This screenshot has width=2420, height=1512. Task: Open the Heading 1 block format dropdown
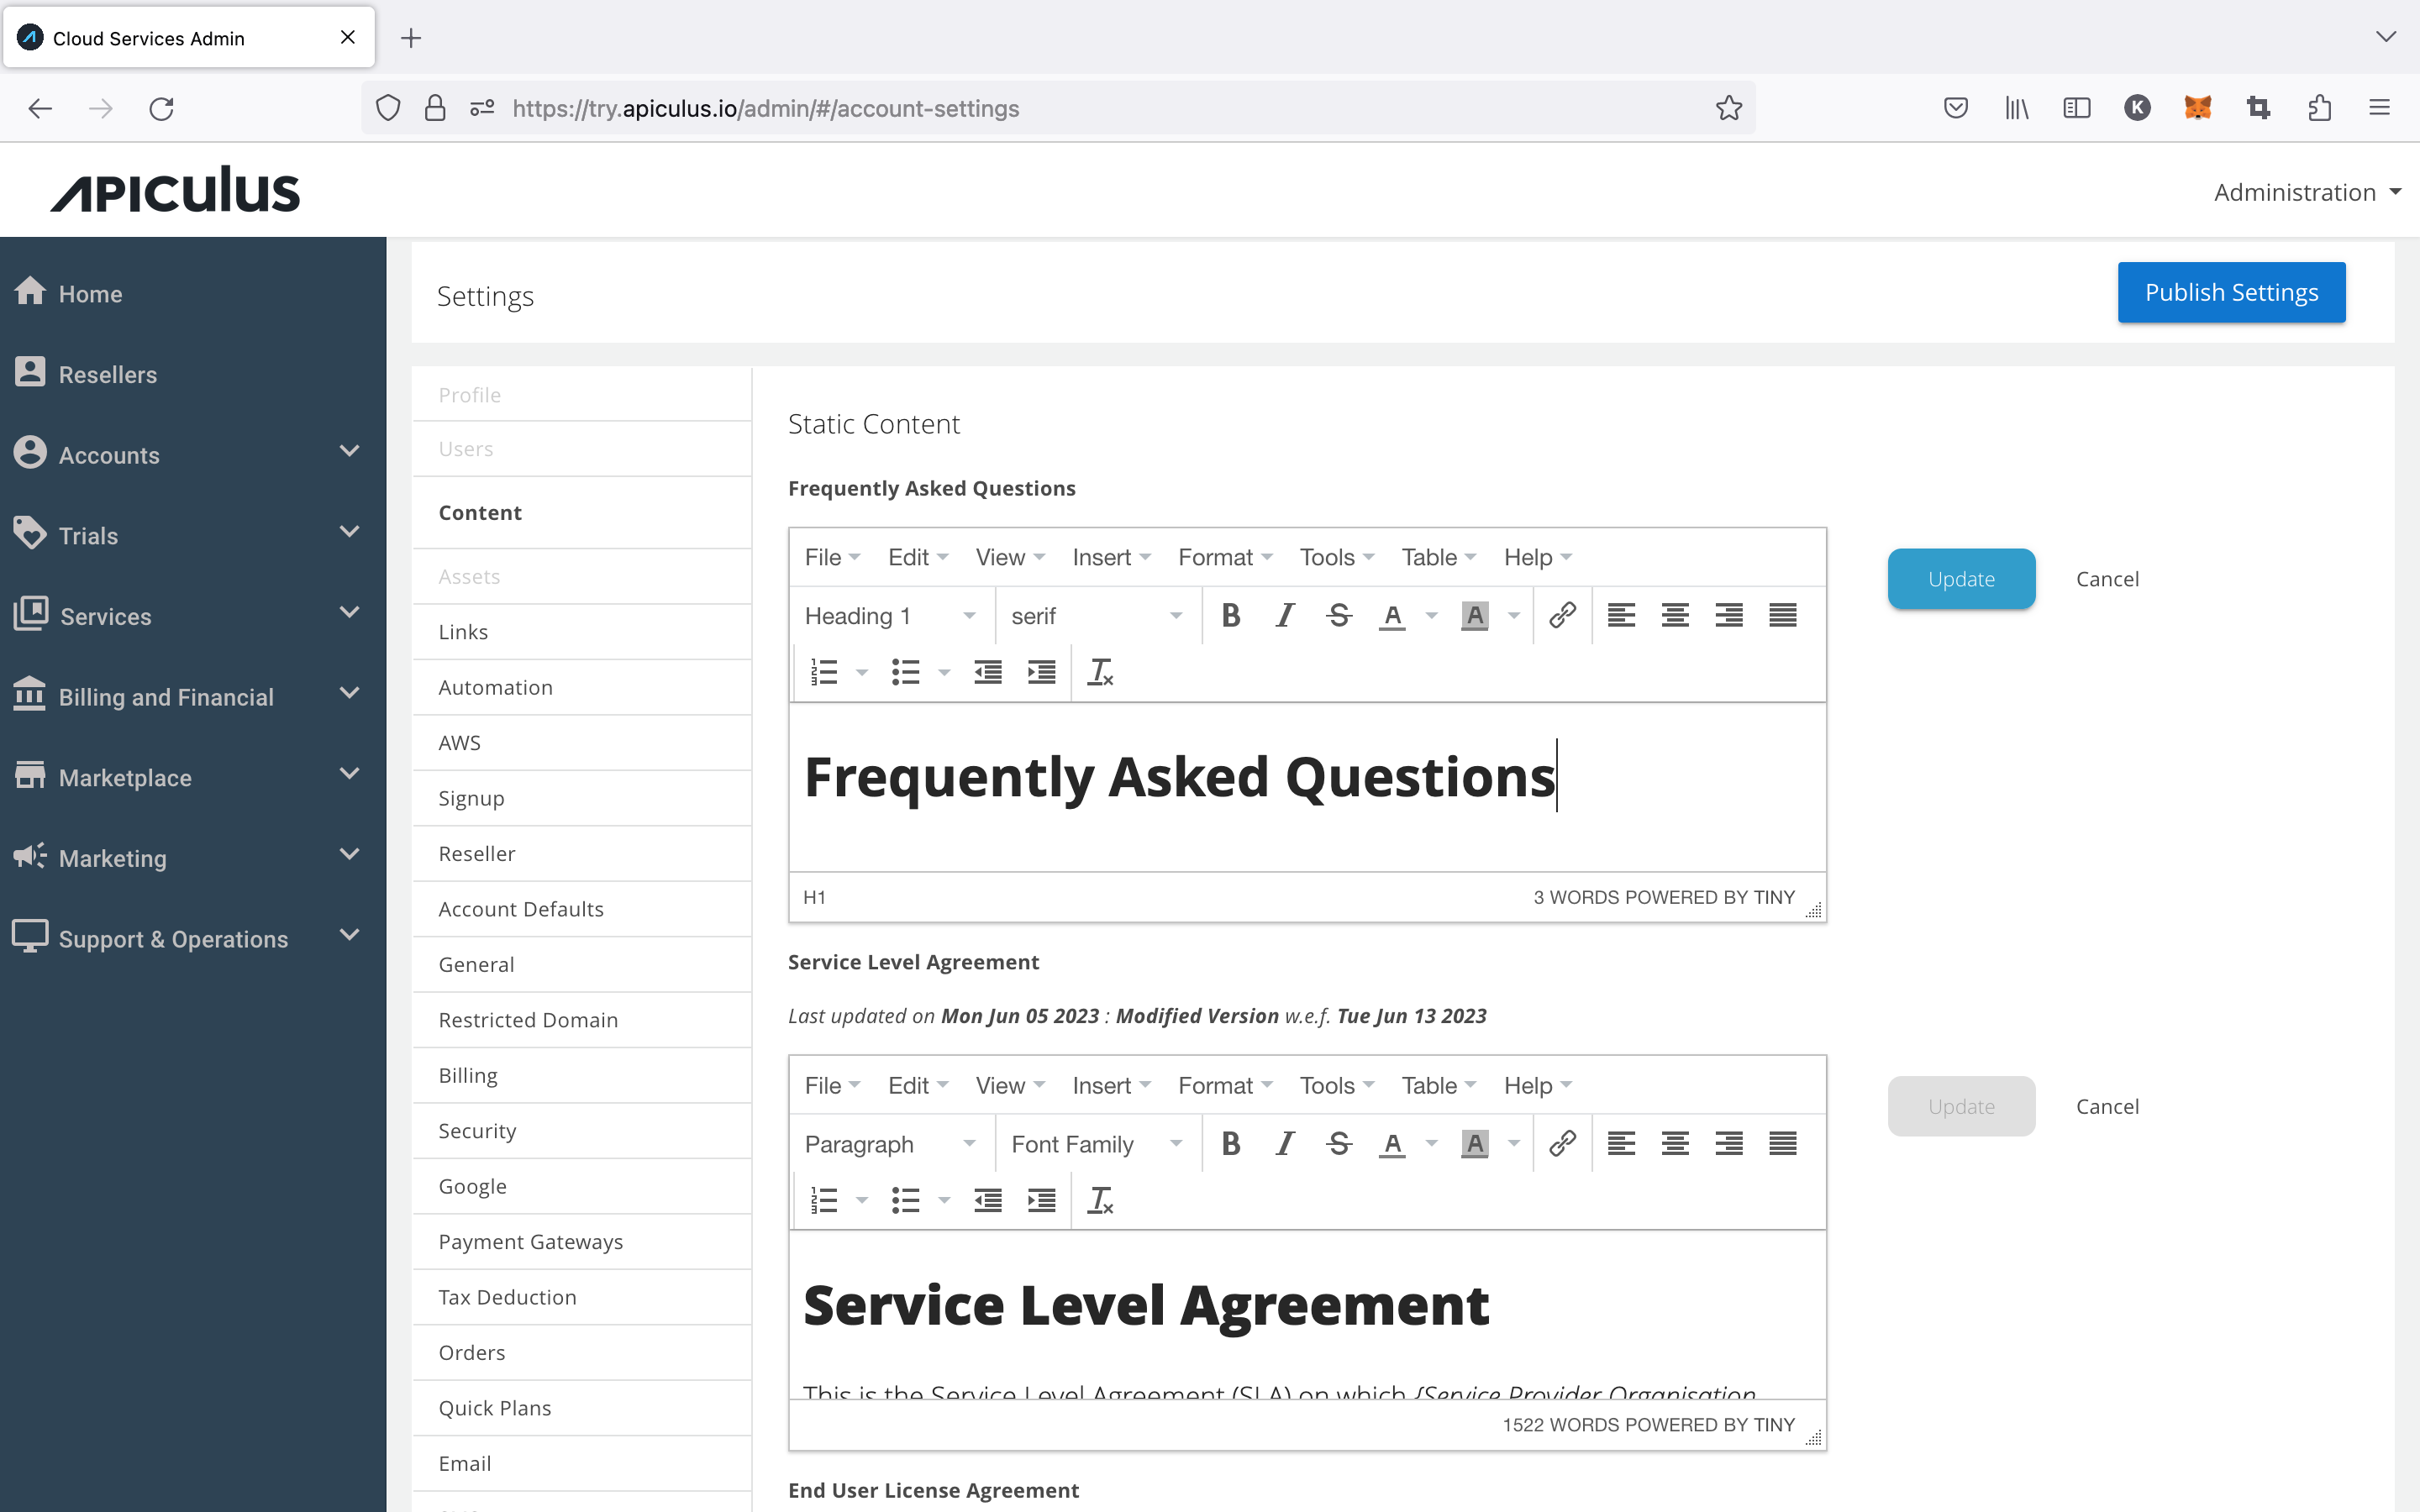pyautogui.click(x=890, y=616)
